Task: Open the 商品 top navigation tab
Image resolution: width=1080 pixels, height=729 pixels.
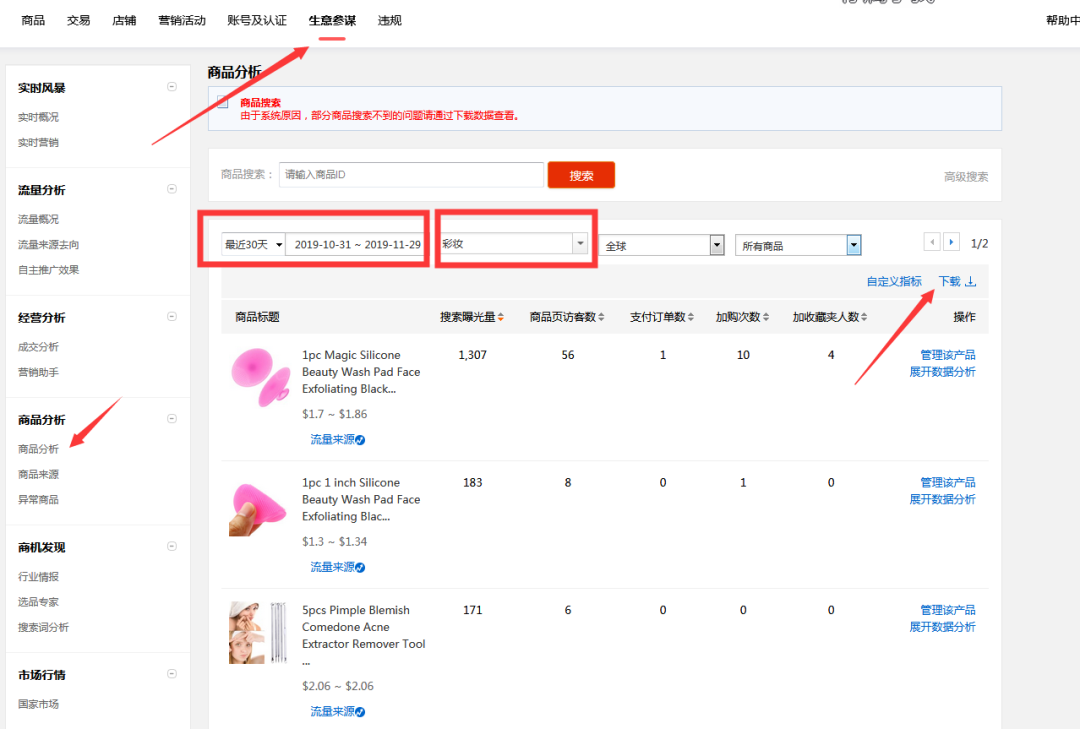Action: 33,21
